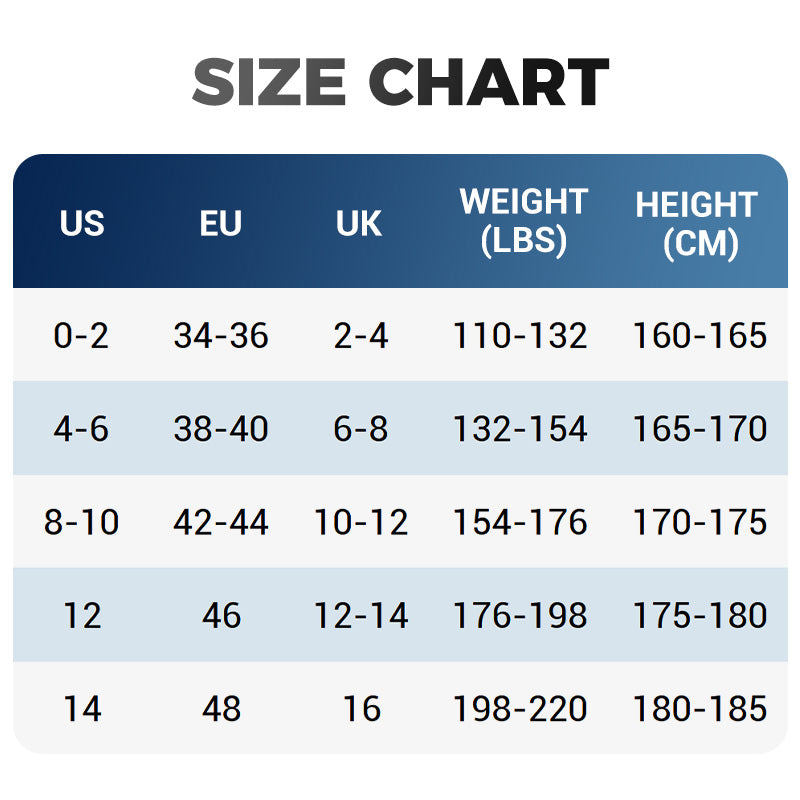Select the US column header
Screen dimensions: 800x800
[82, 223]
